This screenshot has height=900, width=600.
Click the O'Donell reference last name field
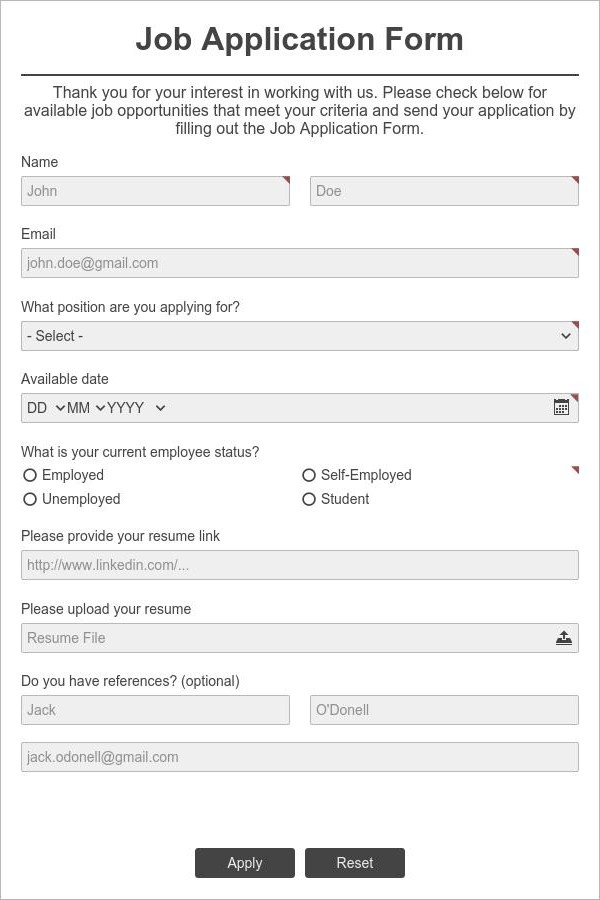444,709
